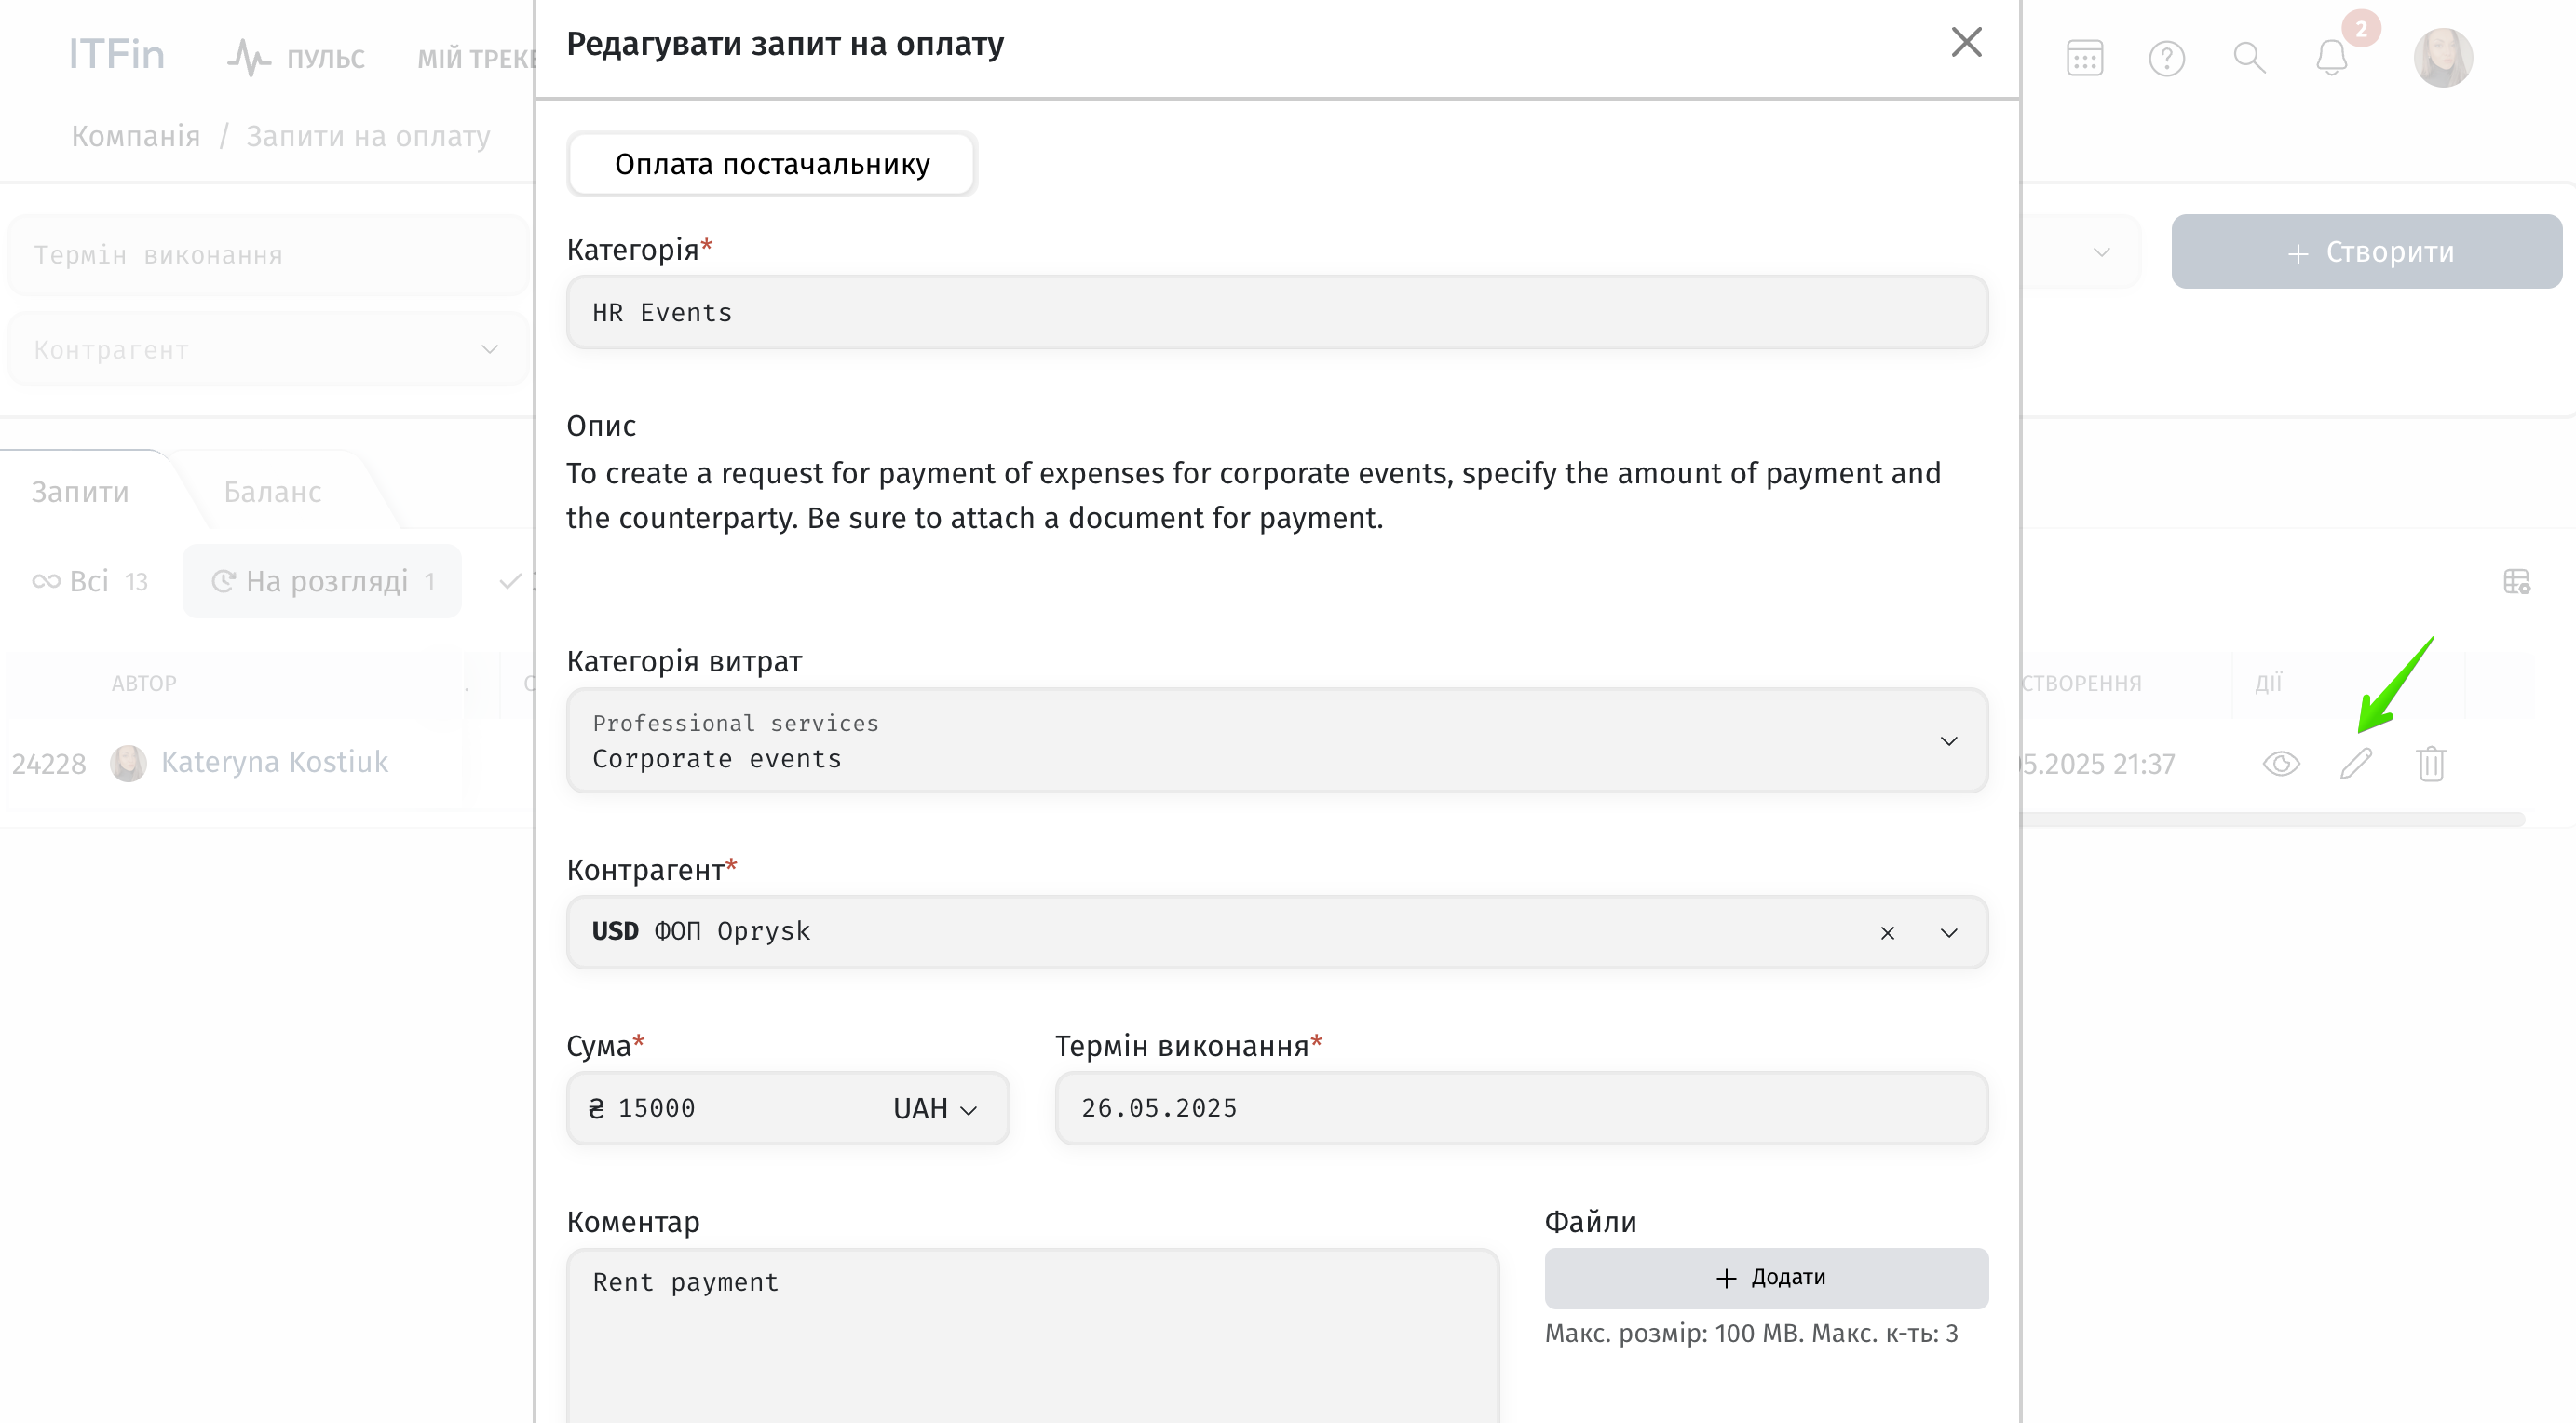Click the Дії column header
This screenshot has width=2576, height=1423.
click(x=2268, y=684)
